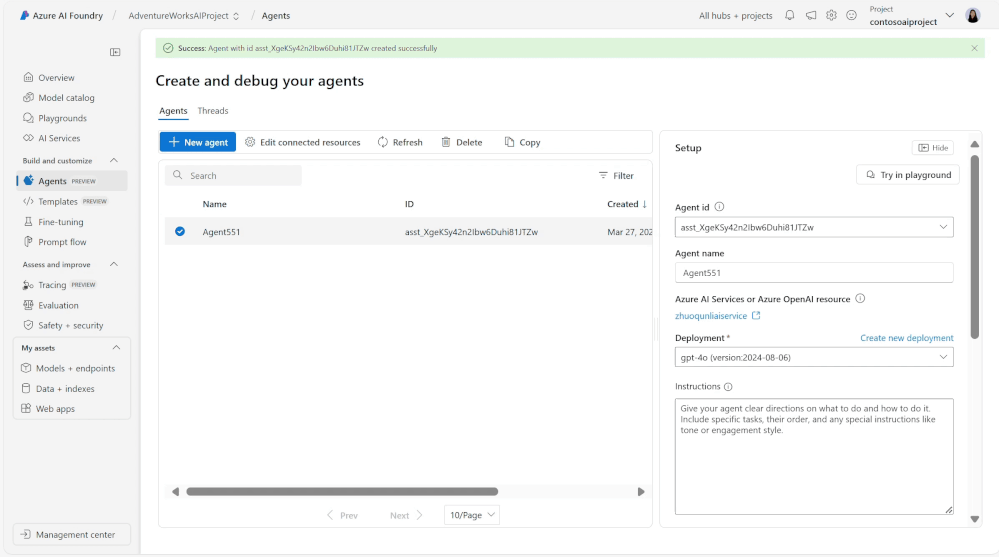
Task: Open external link icon beside zhuoqunliaiservice
Action: (756, 315)
